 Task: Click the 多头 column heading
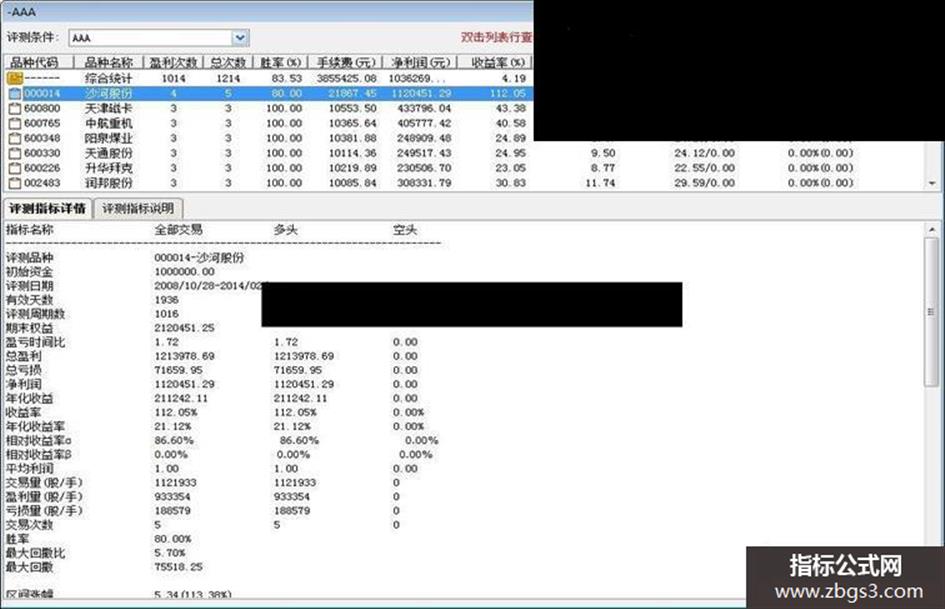(x=286, y=230)
